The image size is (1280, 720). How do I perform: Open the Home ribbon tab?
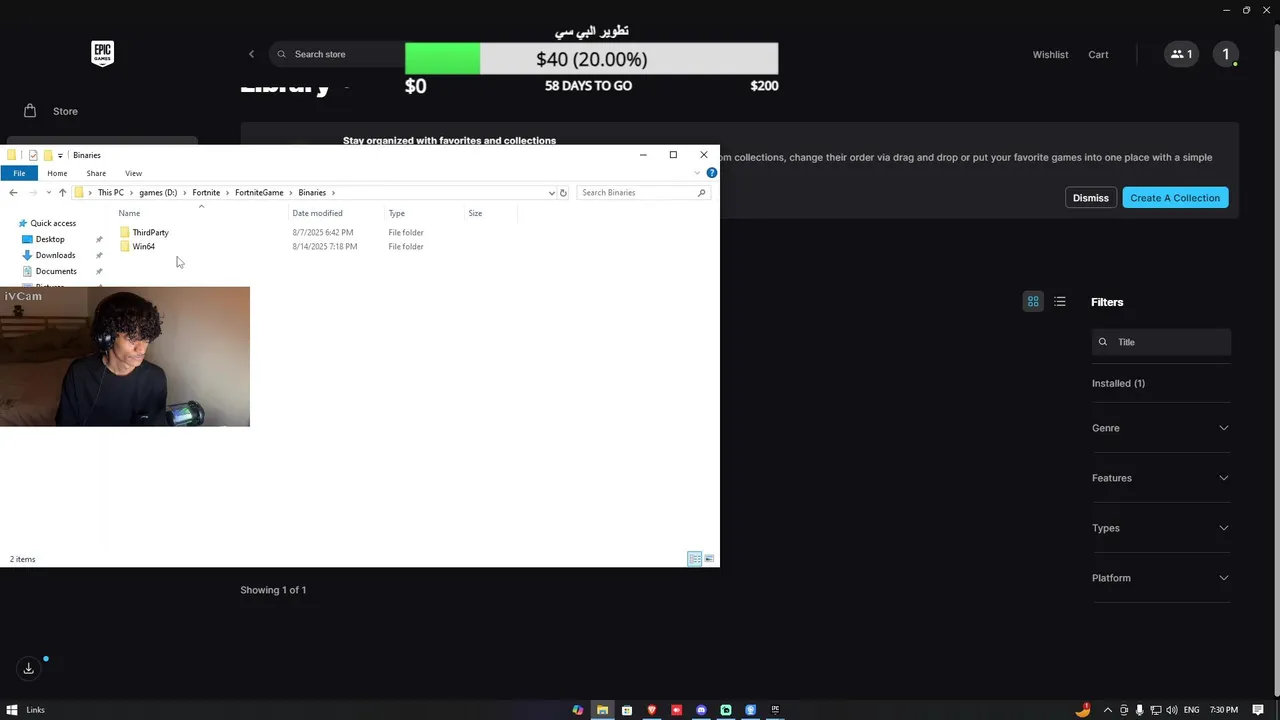point(57,173)
